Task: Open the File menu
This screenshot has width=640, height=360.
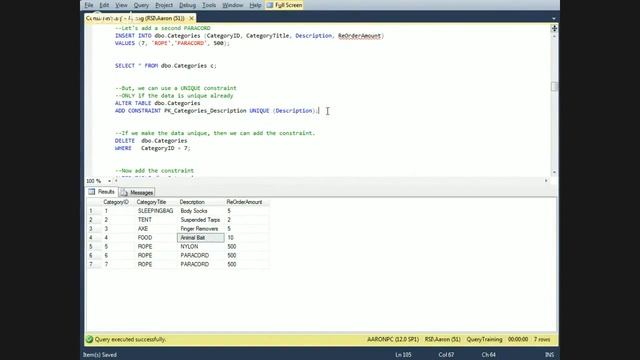Action: point(89,5)
